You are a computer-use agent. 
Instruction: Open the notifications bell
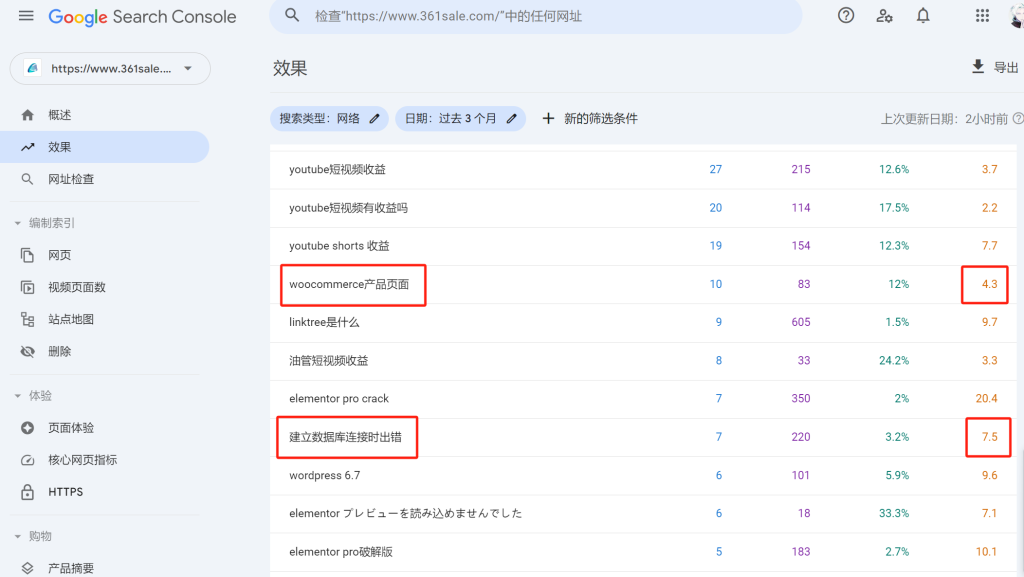click(923, 16)
